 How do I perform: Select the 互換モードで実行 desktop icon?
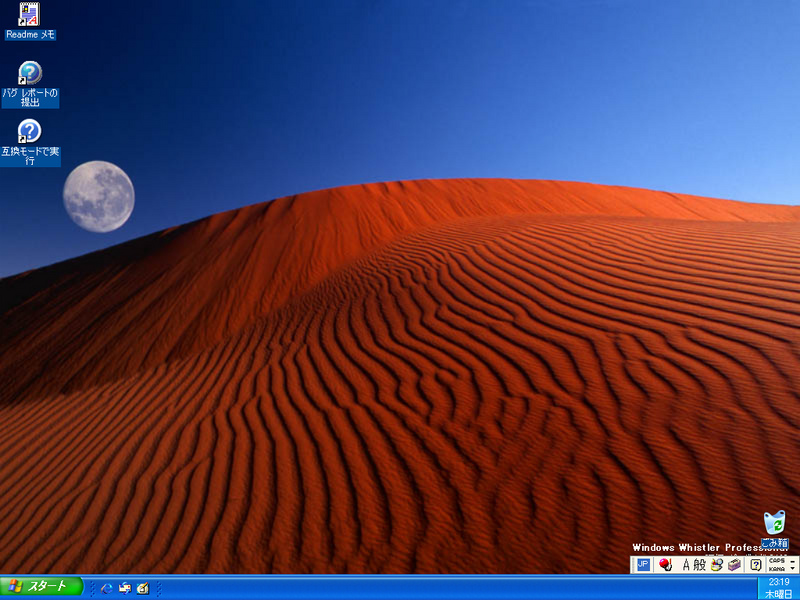30,143
